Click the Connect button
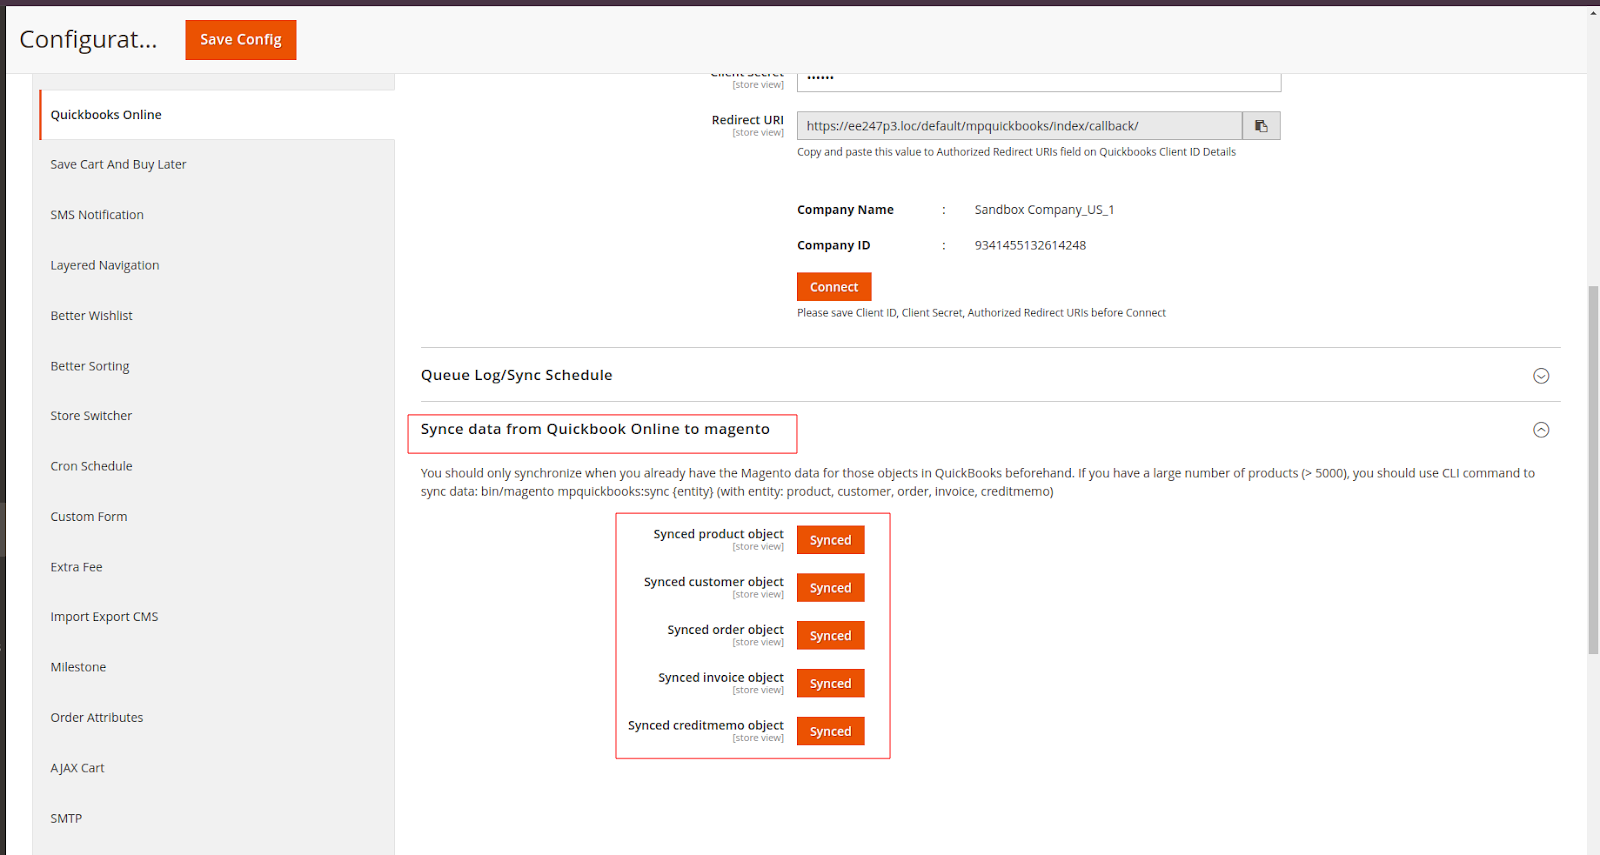 834,287
